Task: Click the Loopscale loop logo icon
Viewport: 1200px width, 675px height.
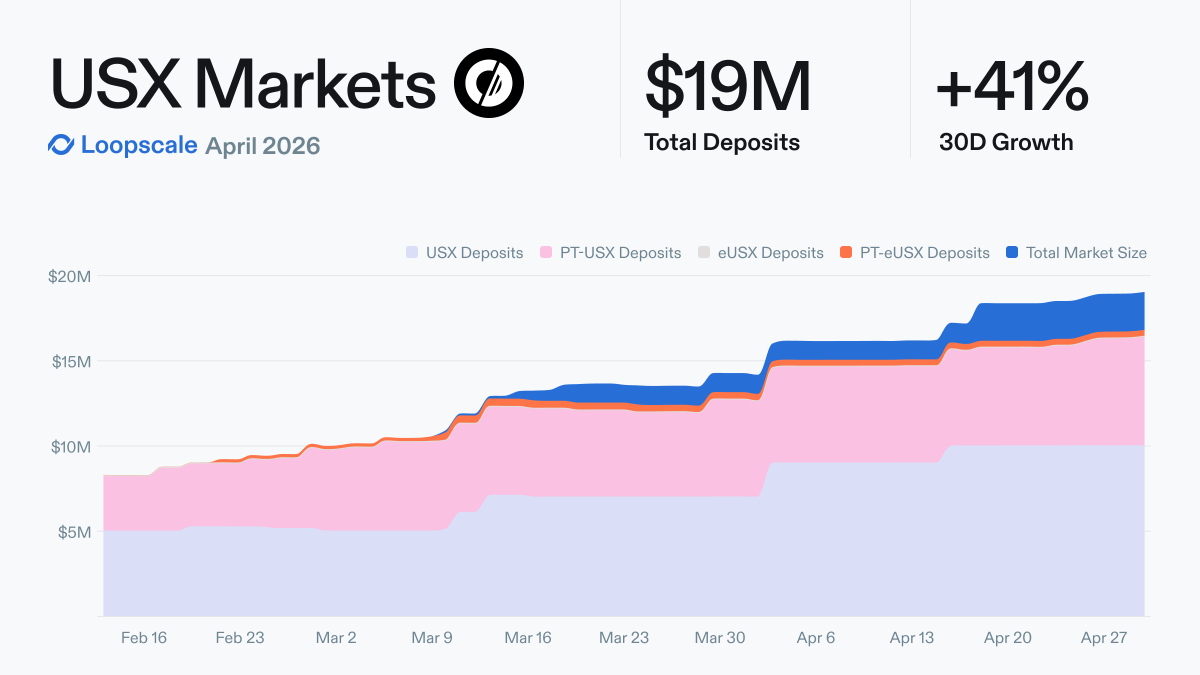Action: click(61, 146)
